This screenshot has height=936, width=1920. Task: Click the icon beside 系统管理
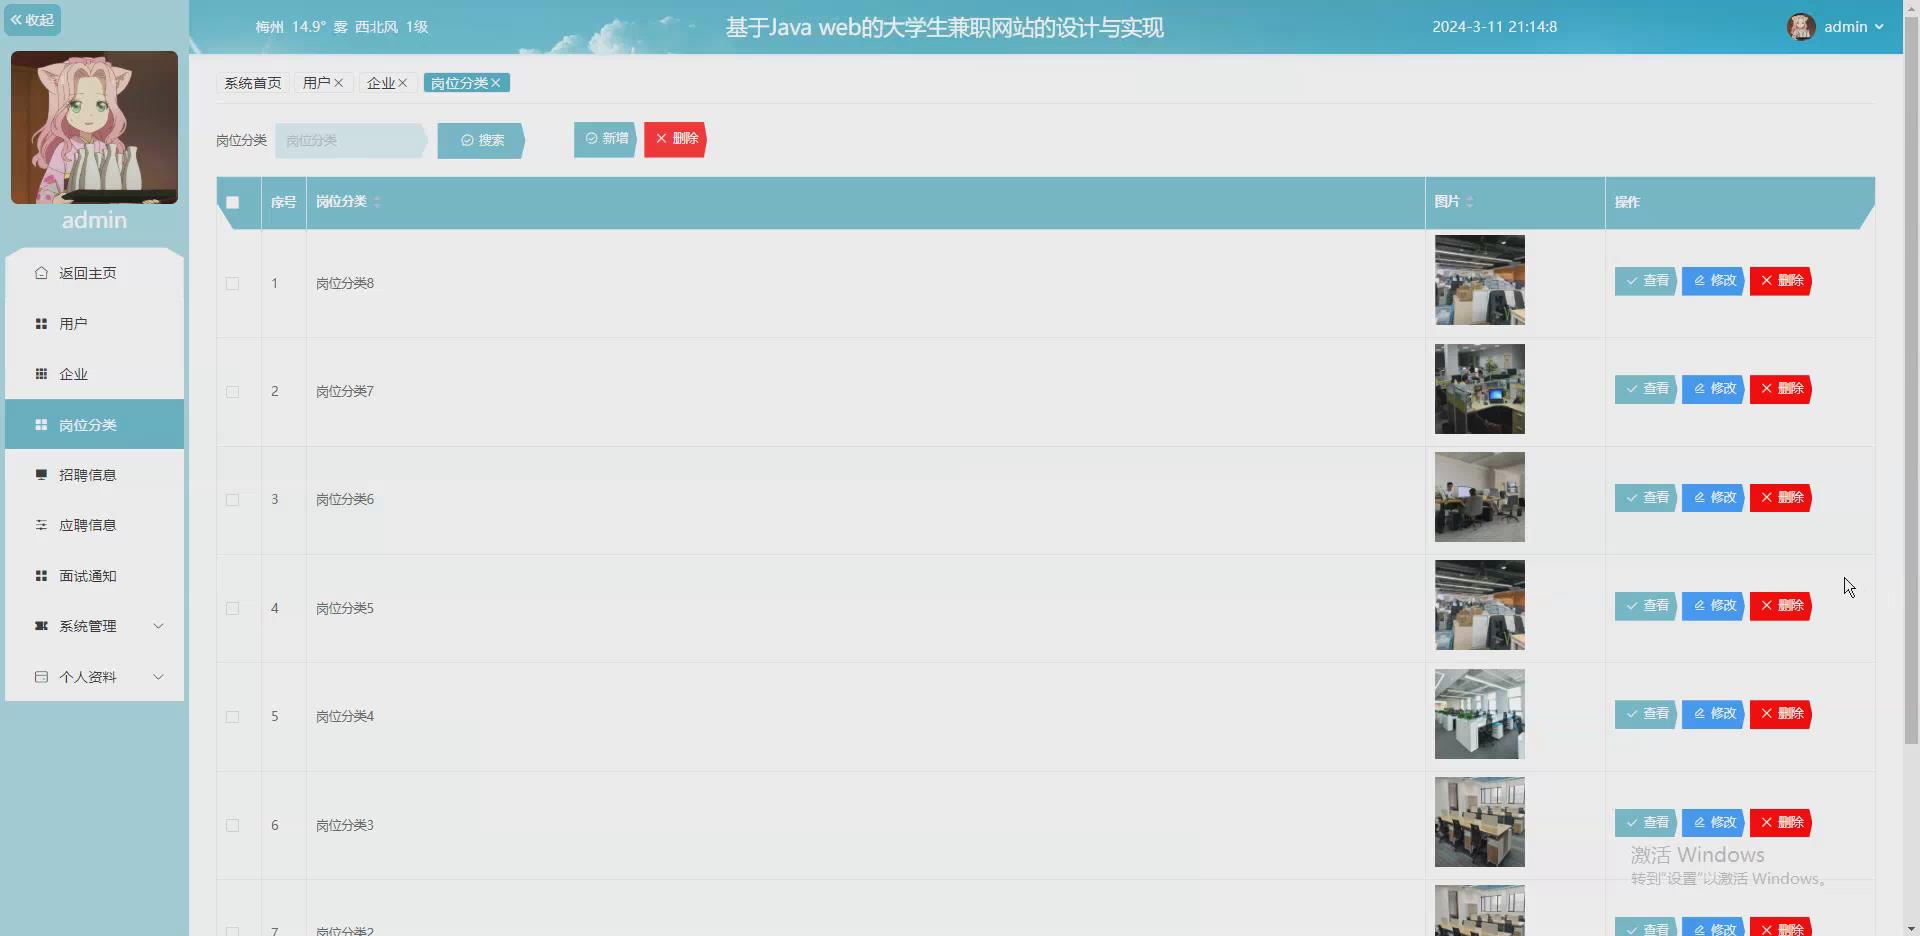[41, 626]
